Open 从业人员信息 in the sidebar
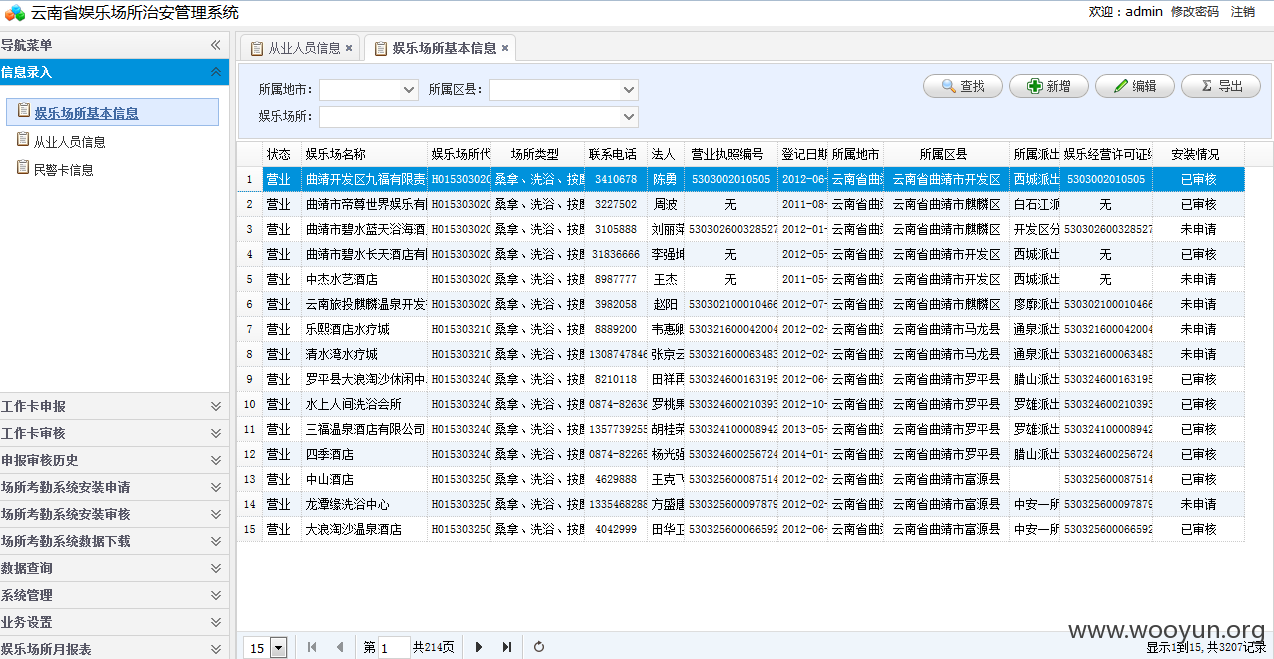Image resolution: width=1274 pixels, height=659 pixels. point(69,142)
